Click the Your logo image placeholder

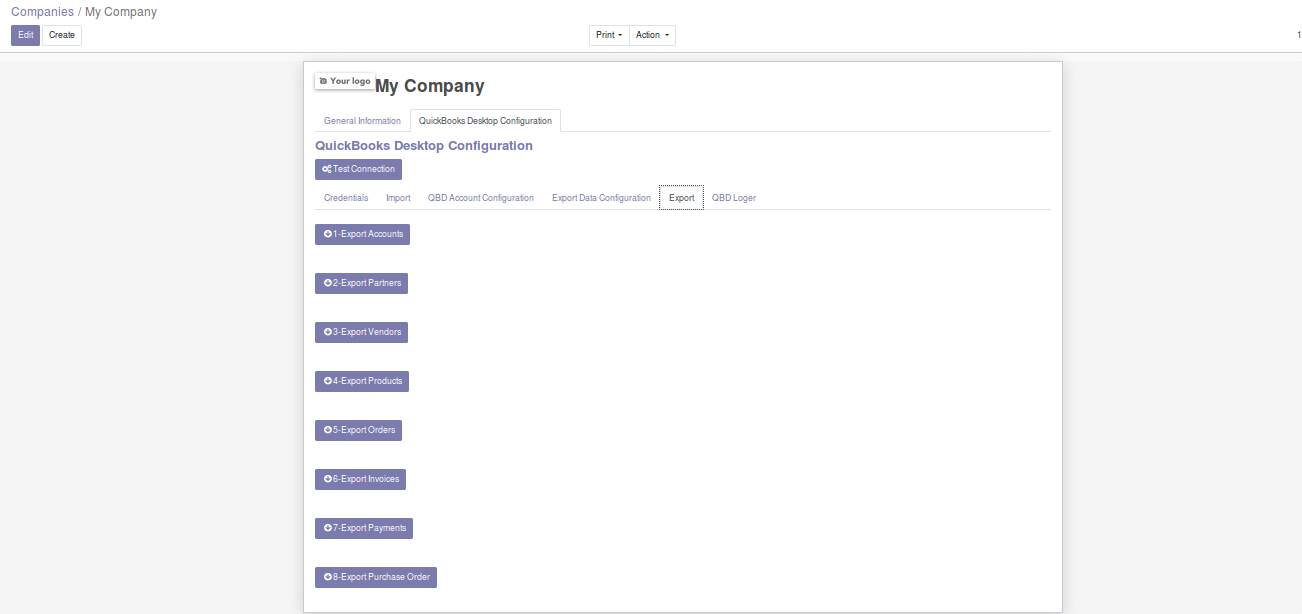tap(345, 81)
